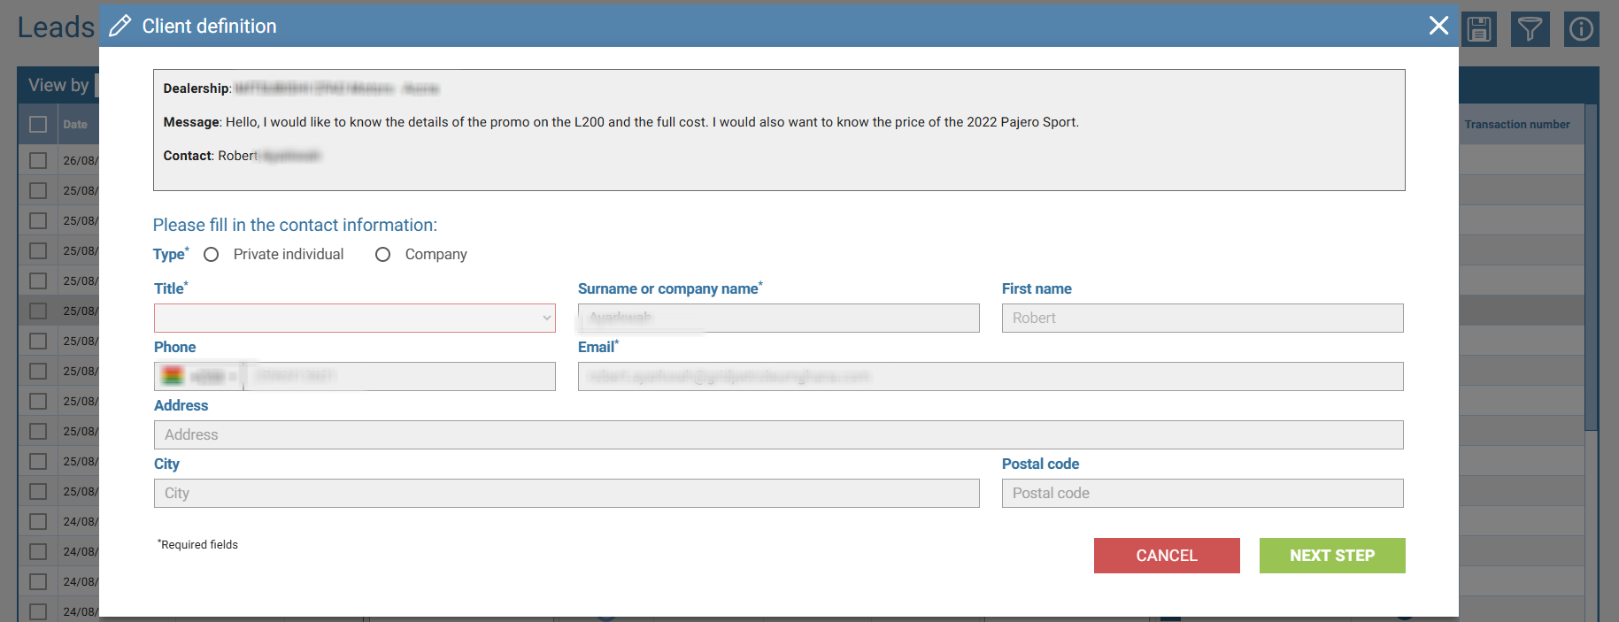Click the info icon in Leads toolbar

[1581, 29]
